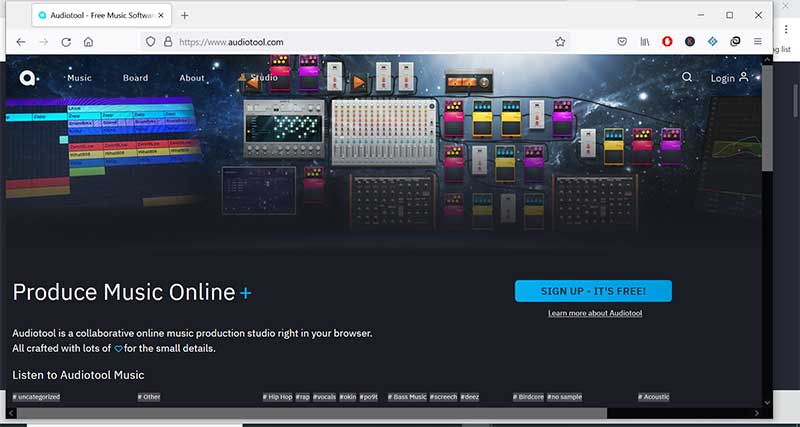Click the red Opera extension icon

pyautogui.click(x=667, y=42)
